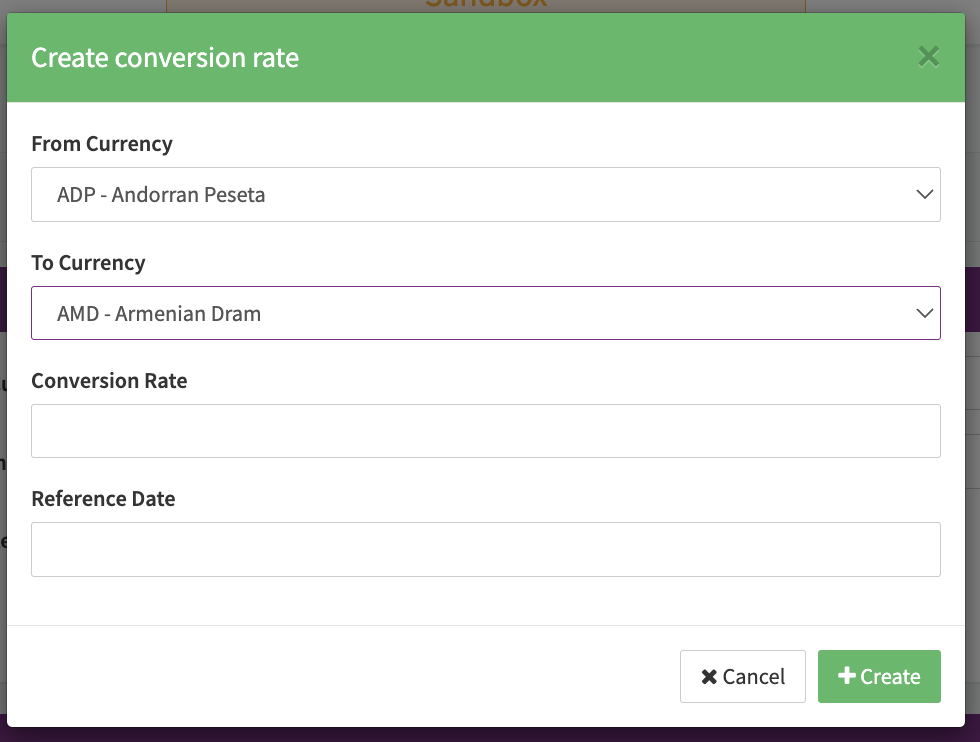
Task: Click the Sandbox banner behind the dialog
Action: click(x=485, y=5)
